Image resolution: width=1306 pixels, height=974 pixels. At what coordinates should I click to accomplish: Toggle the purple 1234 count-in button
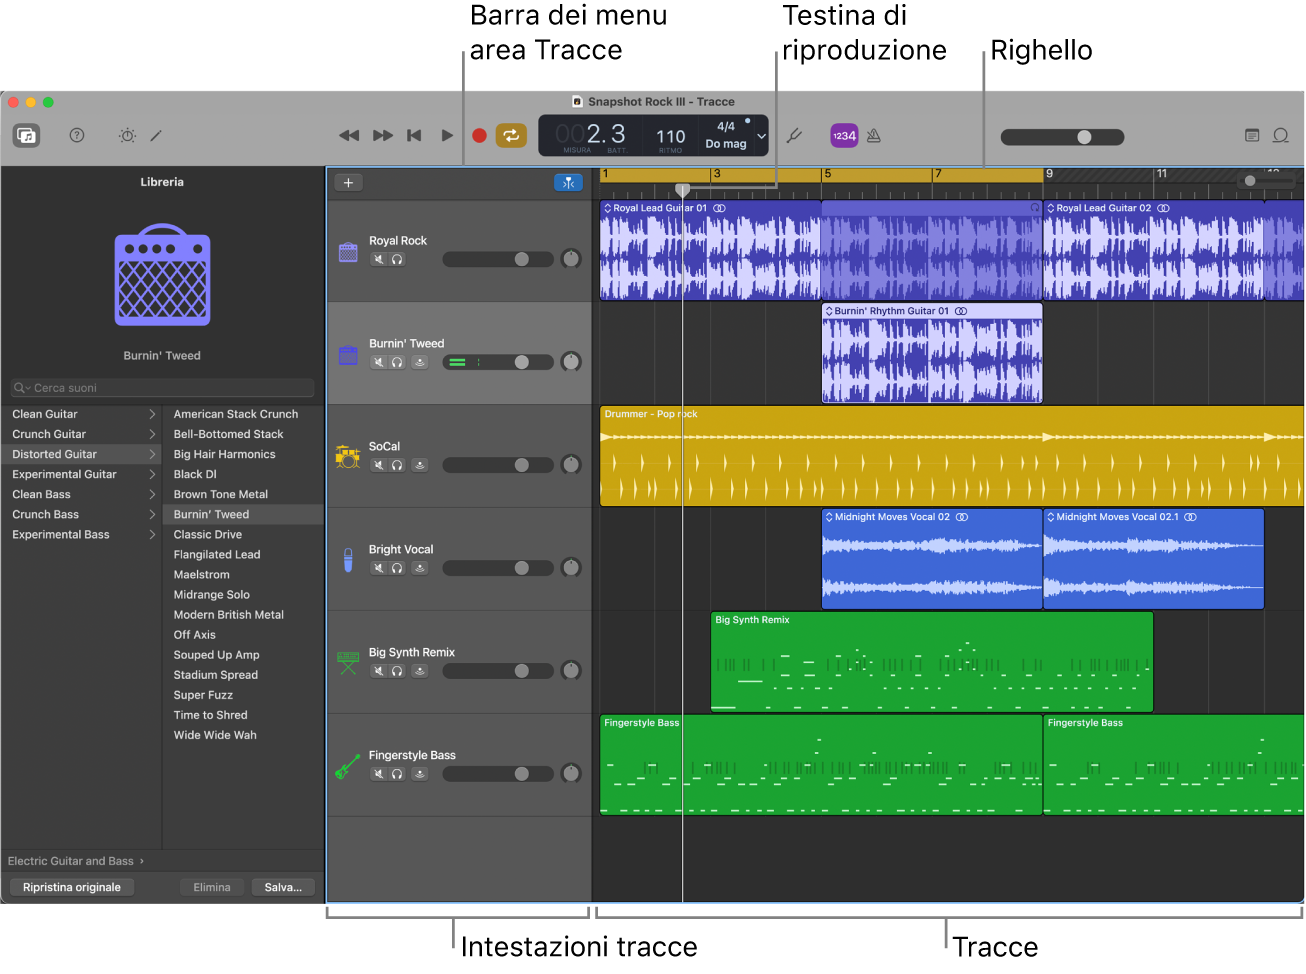pos(844,136)
